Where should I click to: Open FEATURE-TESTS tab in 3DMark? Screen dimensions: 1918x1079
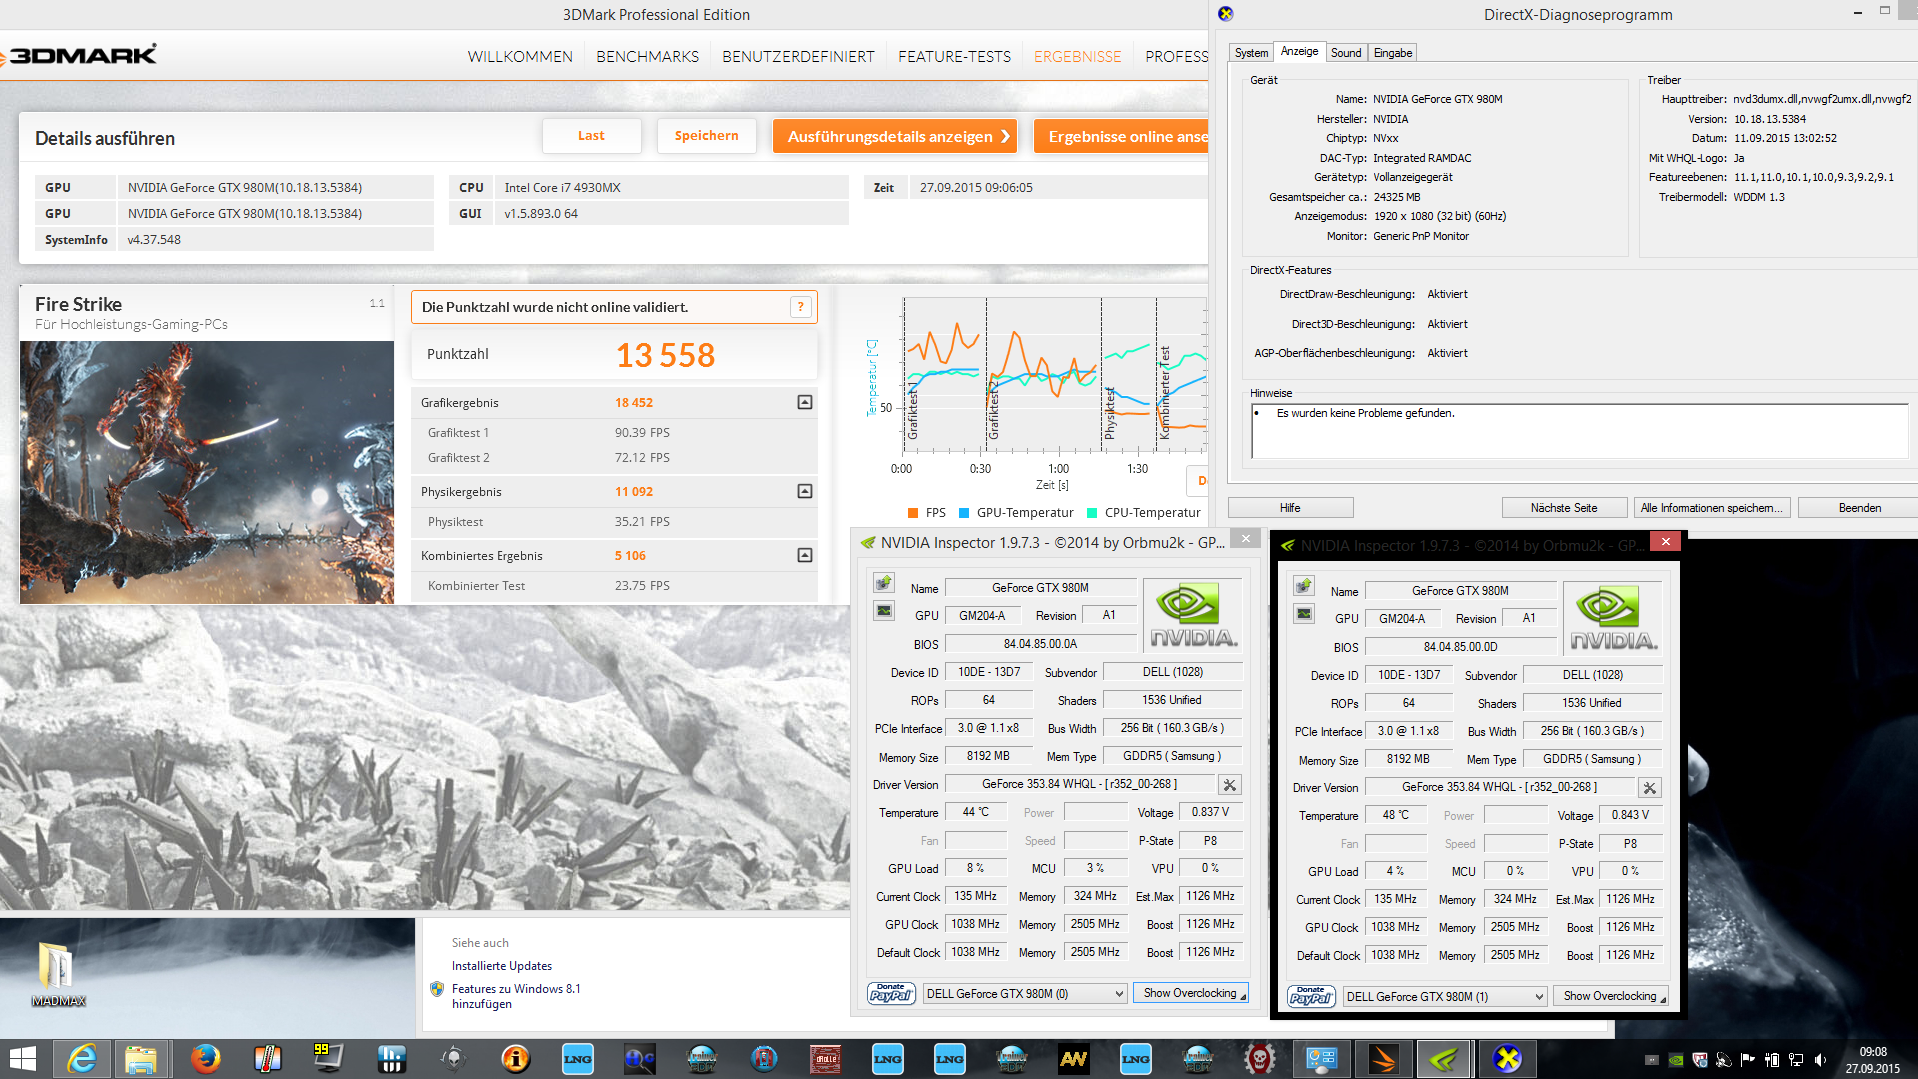(x=954, y=56)
